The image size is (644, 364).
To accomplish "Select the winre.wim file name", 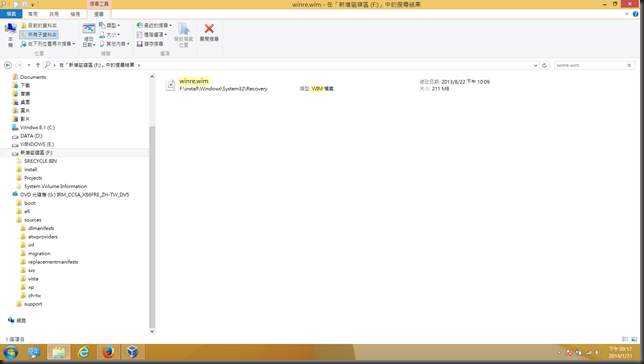I will 194,81.
